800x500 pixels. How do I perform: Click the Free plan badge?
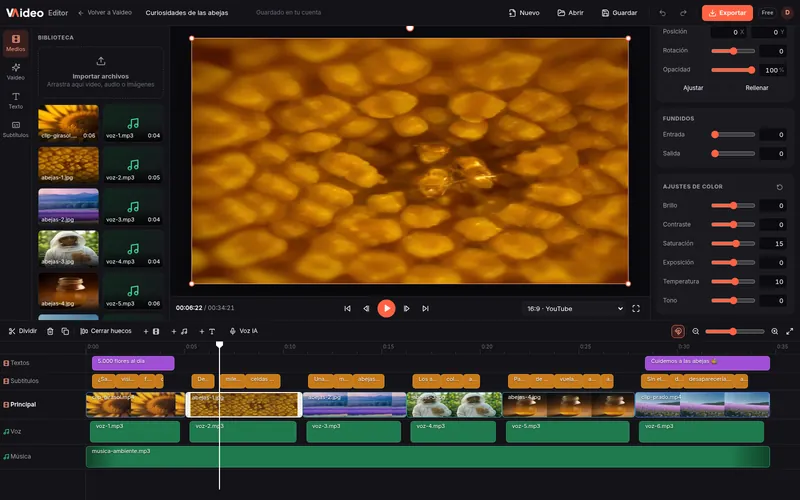coord(767,13)
